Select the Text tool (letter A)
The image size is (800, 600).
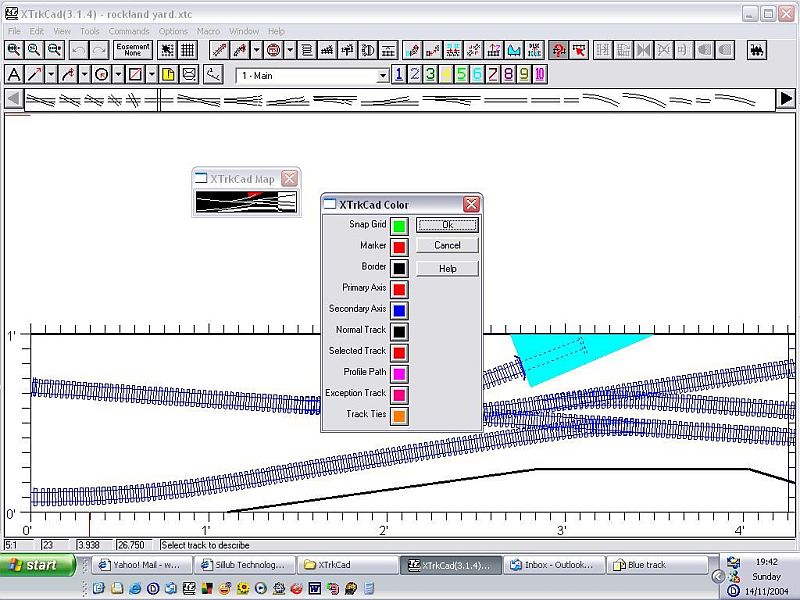(14, 74)
